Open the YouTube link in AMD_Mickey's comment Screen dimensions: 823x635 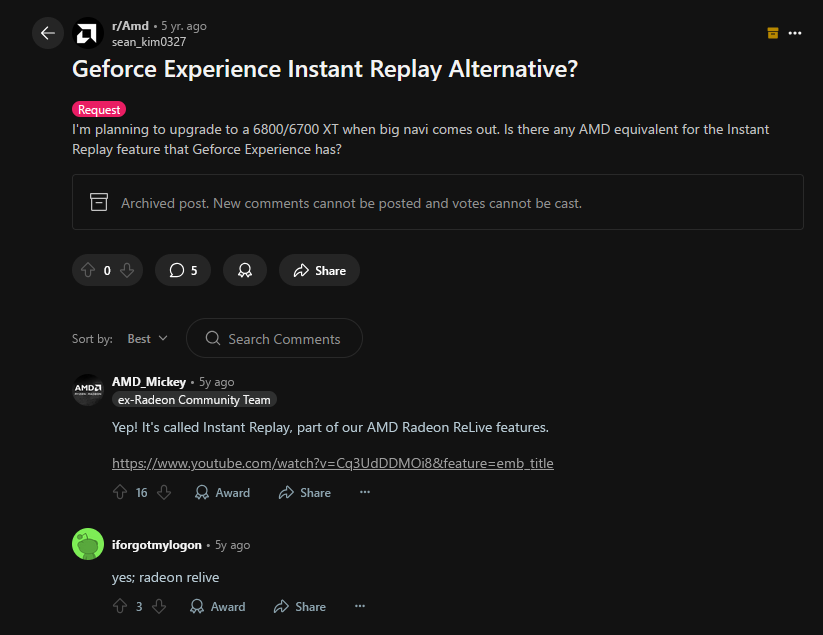[x=333, y=463]
